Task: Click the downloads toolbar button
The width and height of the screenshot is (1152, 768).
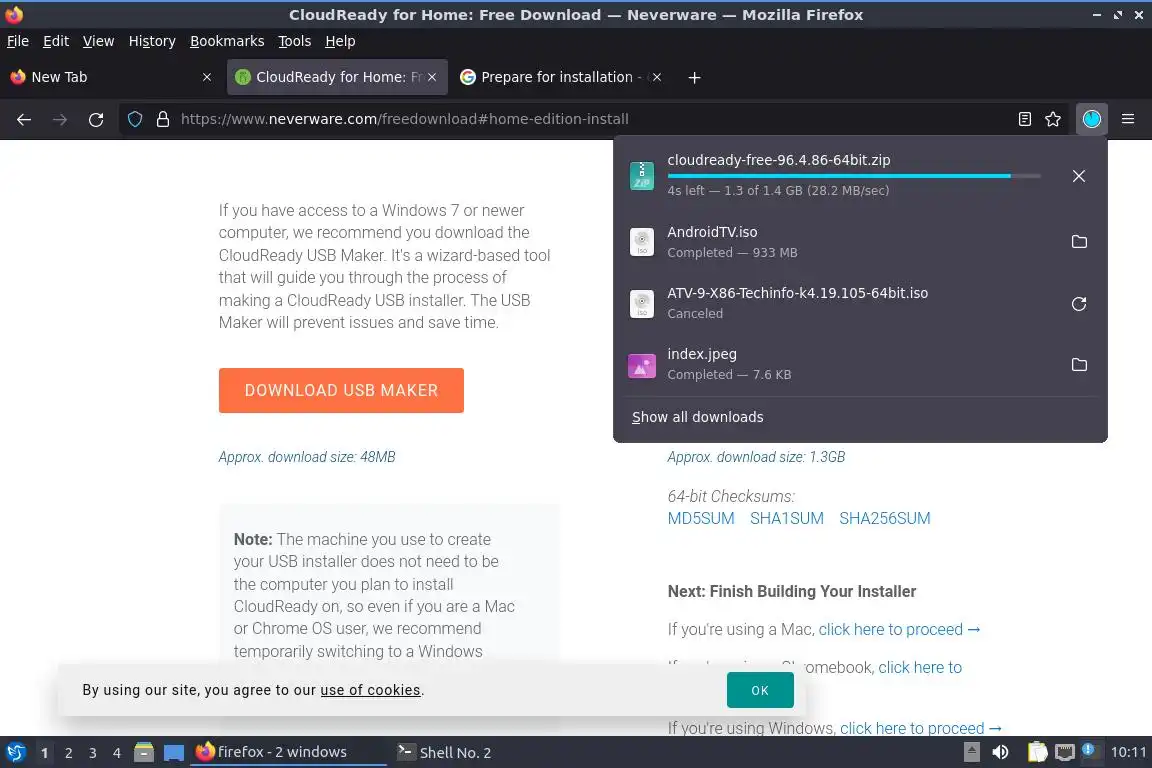Action: 1092,119
